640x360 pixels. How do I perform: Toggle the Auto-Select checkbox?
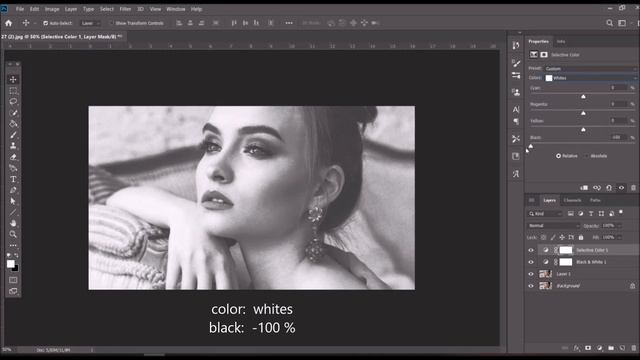[46, 23]
